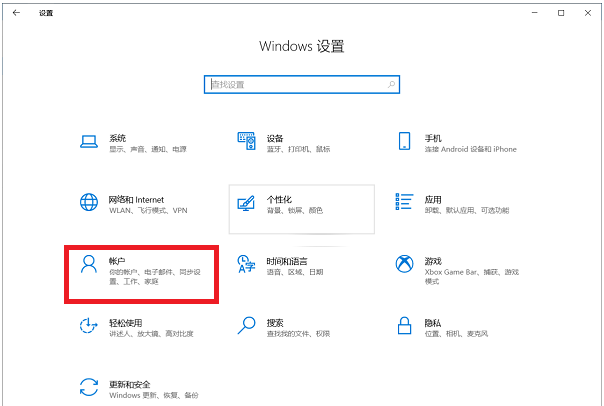Click the 游戏 Xbox icon
This screenshot has height=406, width=604.
tap(405, 264)
